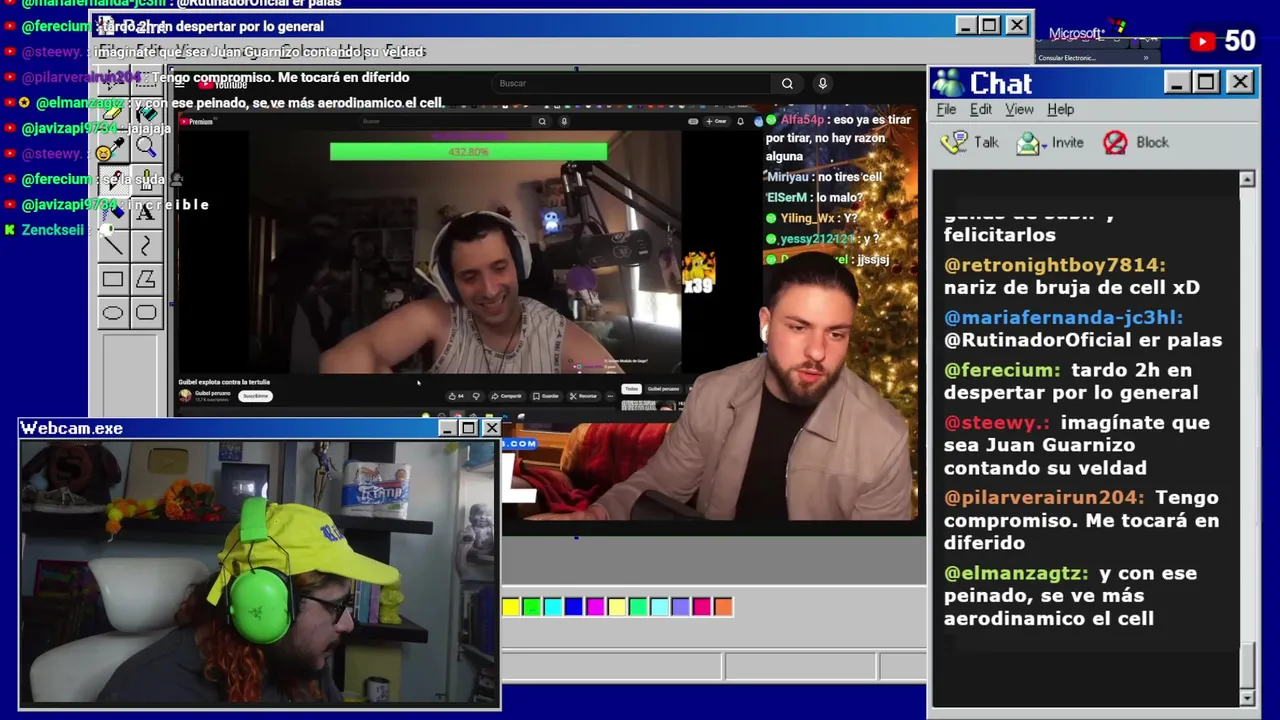Select the Guibel peruano filter chip
The width and height of the screenshot is (1280, 720).
click(663, 389)
